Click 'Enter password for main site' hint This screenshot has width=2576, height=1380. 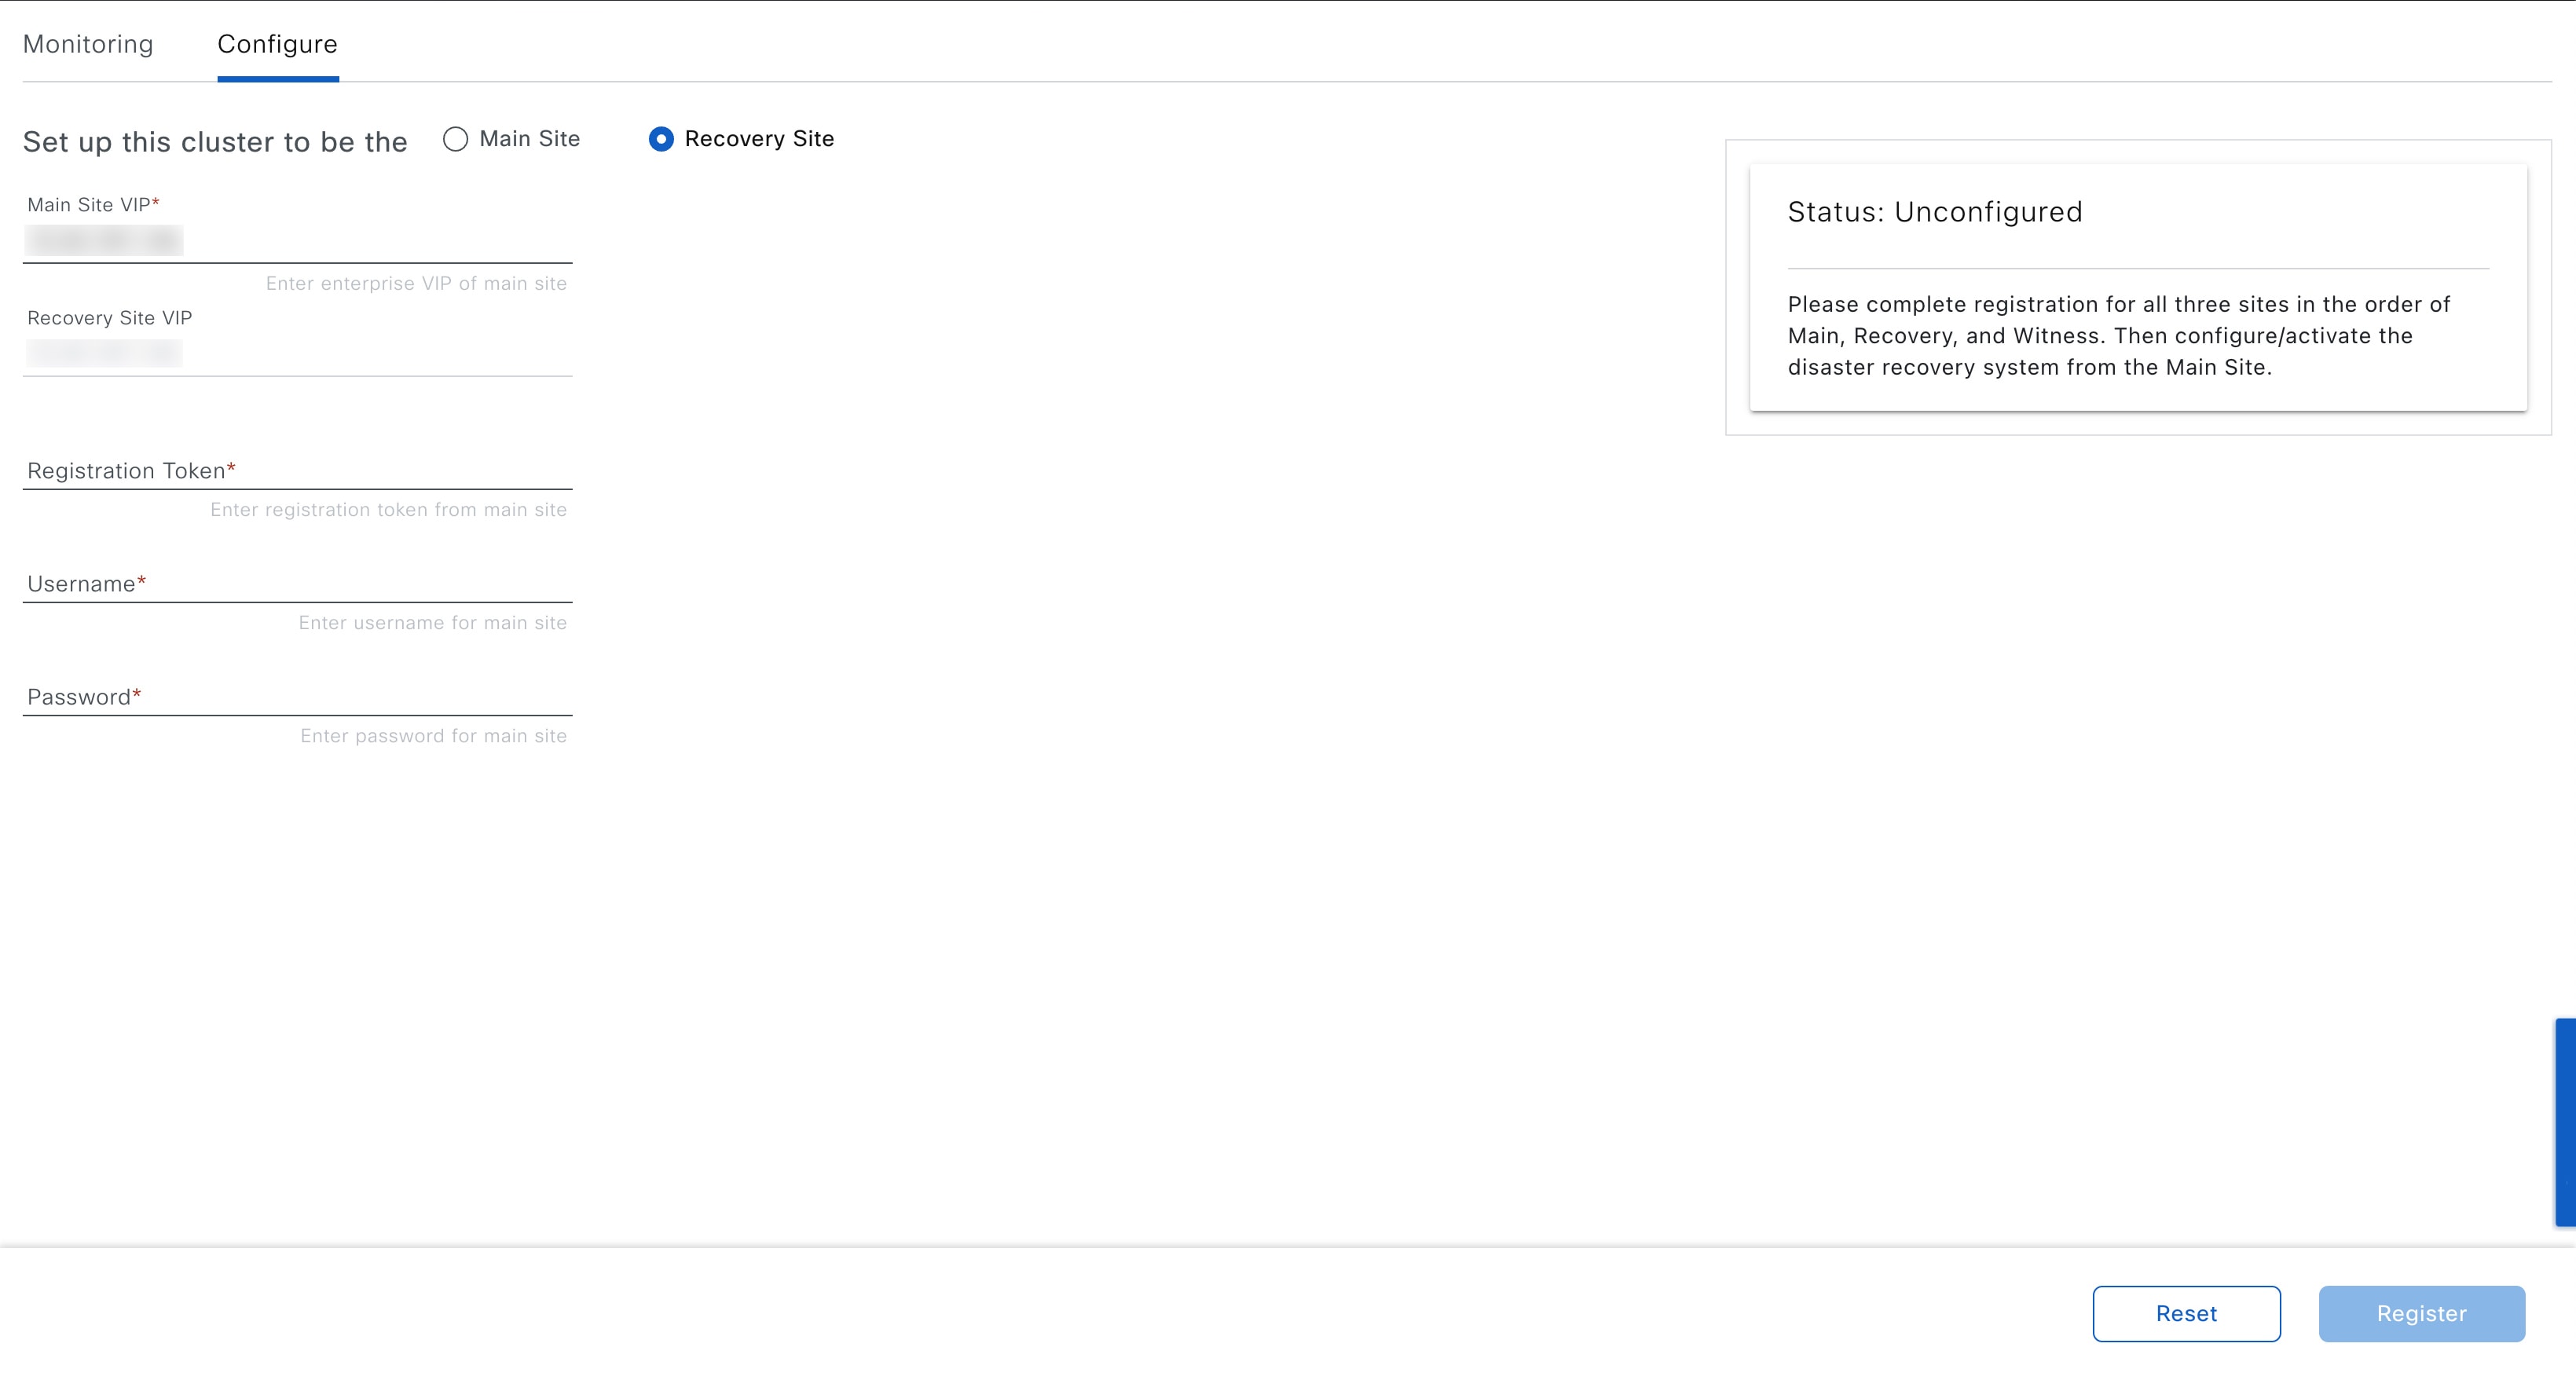click(x=433, y=735)
